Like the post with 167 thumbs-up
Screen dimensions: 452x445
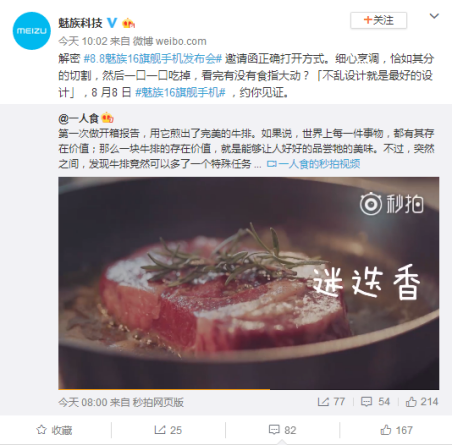396,430
